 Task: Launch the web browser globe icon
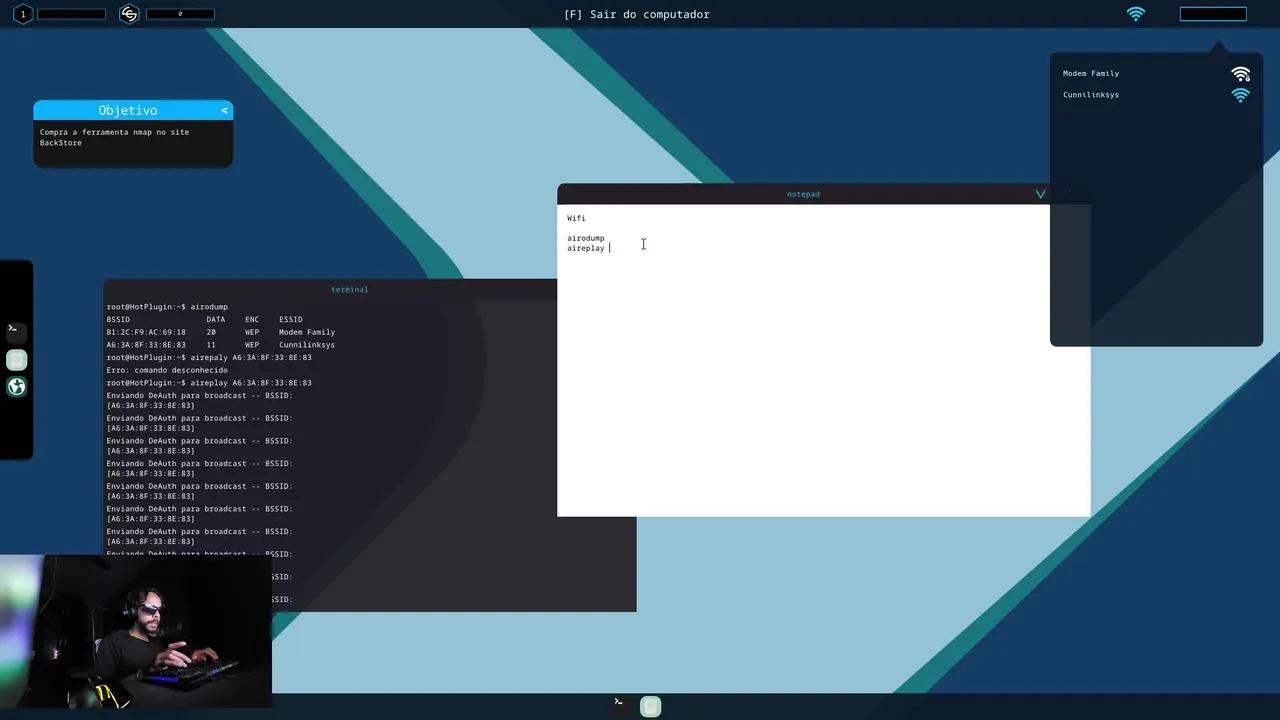[16, 387]
